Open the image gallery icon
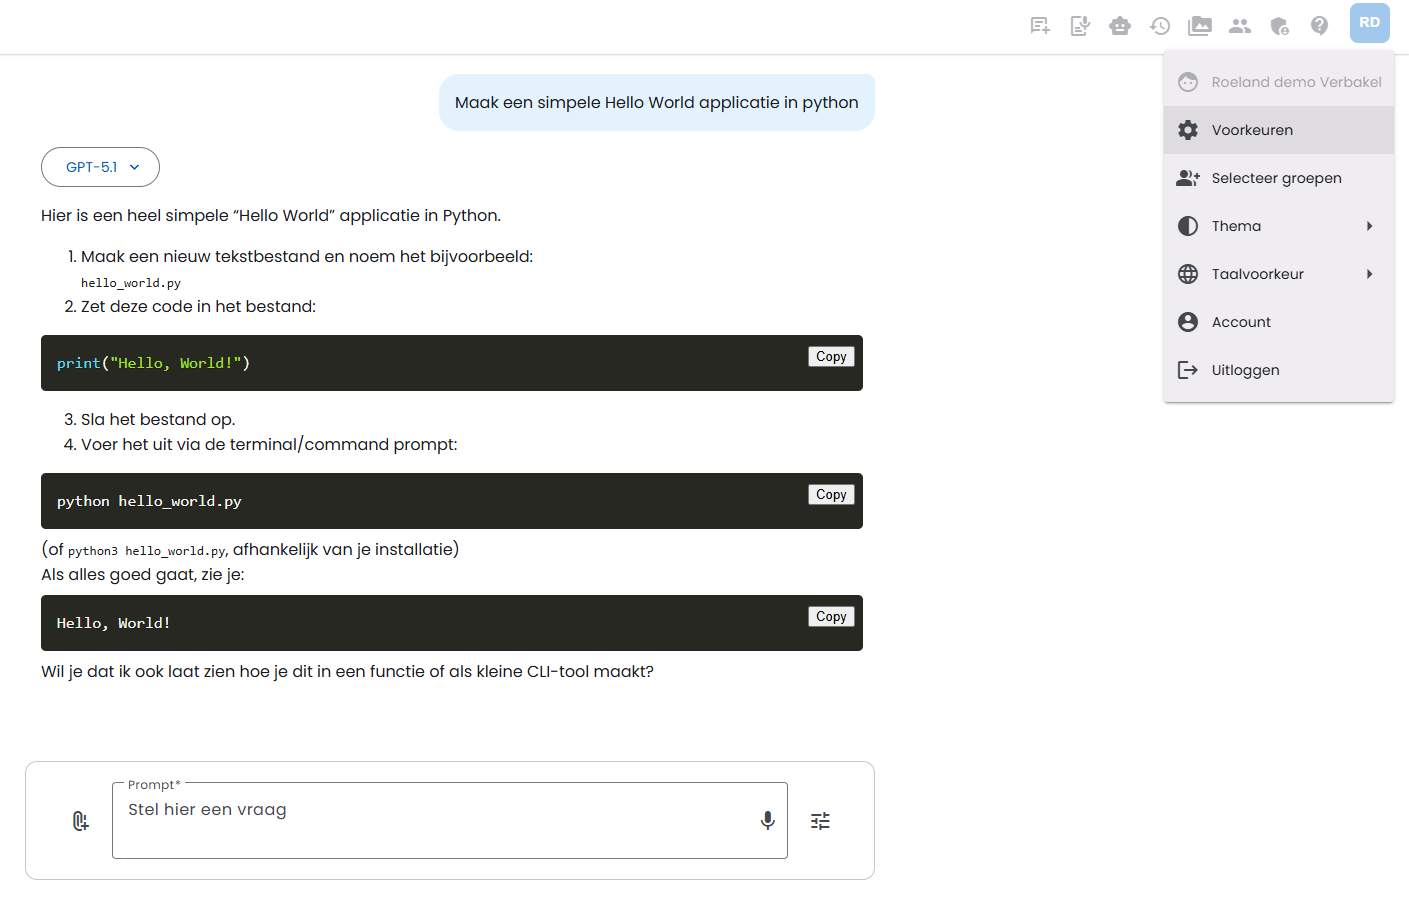Screen dimensions: 1409x906 pos(1200,26)
